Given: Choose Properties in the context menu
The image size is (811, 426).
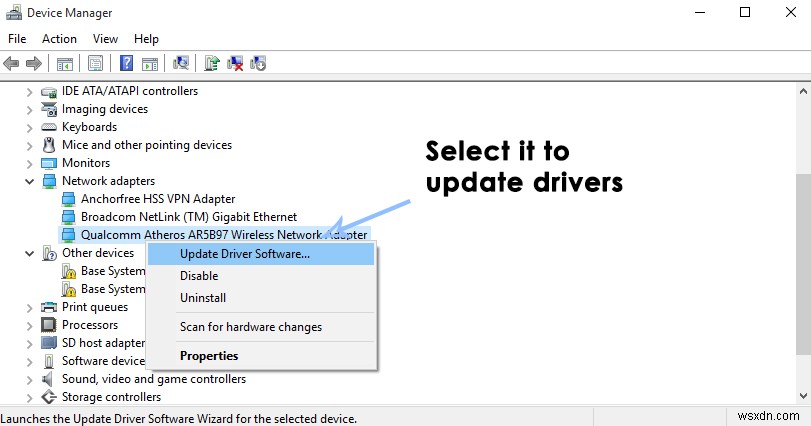Looking at the screenshot, I should tap(261, 356).
